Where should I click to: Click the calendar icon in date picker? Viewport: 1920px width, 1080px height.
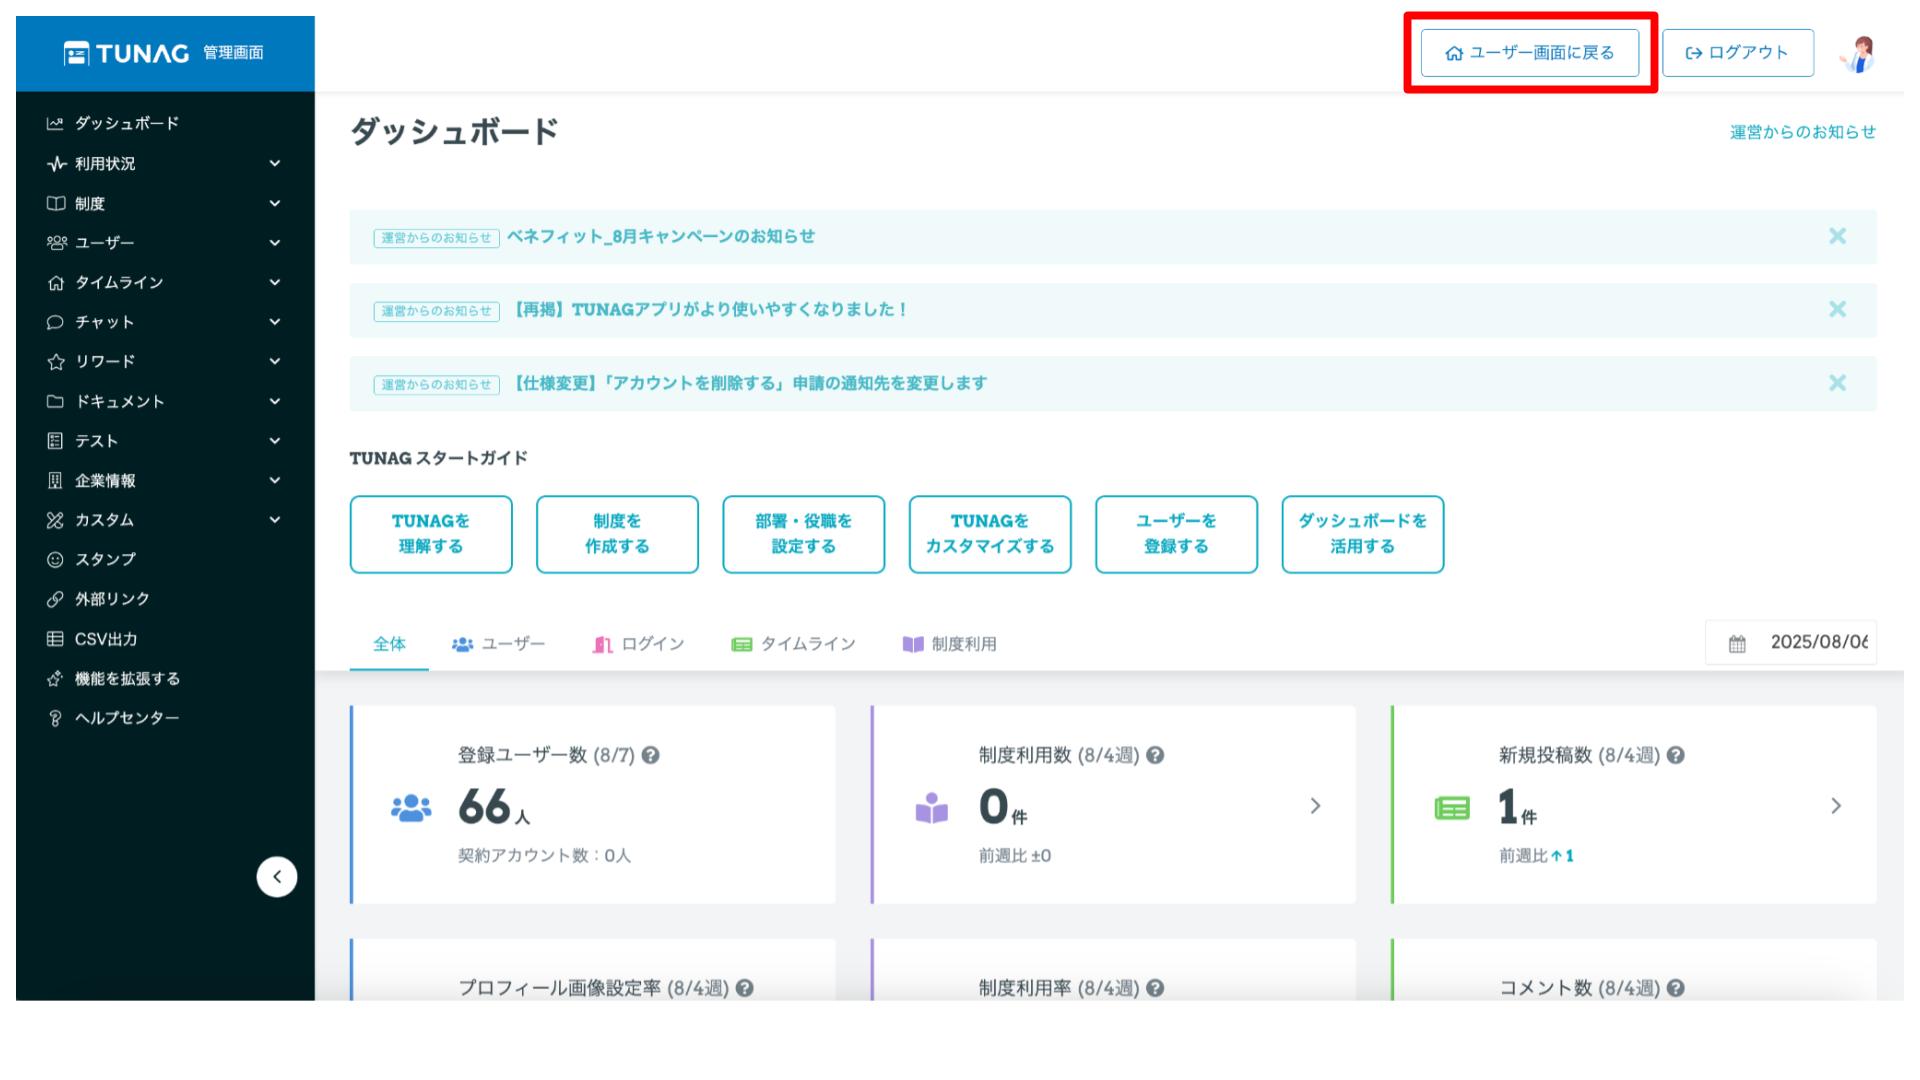click(x=1737, y=644)
